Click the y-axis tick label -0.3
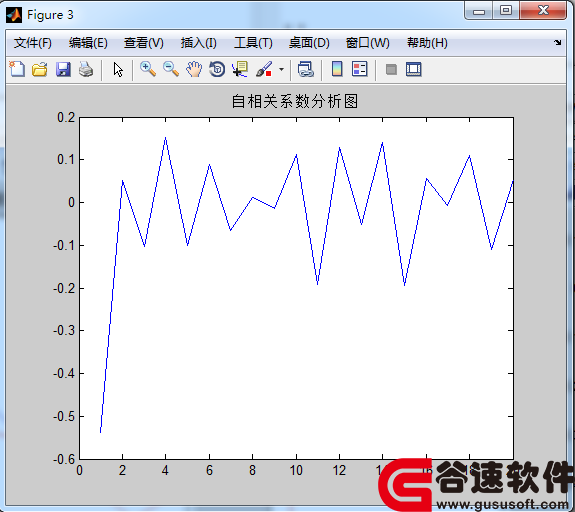 pyautogui.click(x=64, y=330)
